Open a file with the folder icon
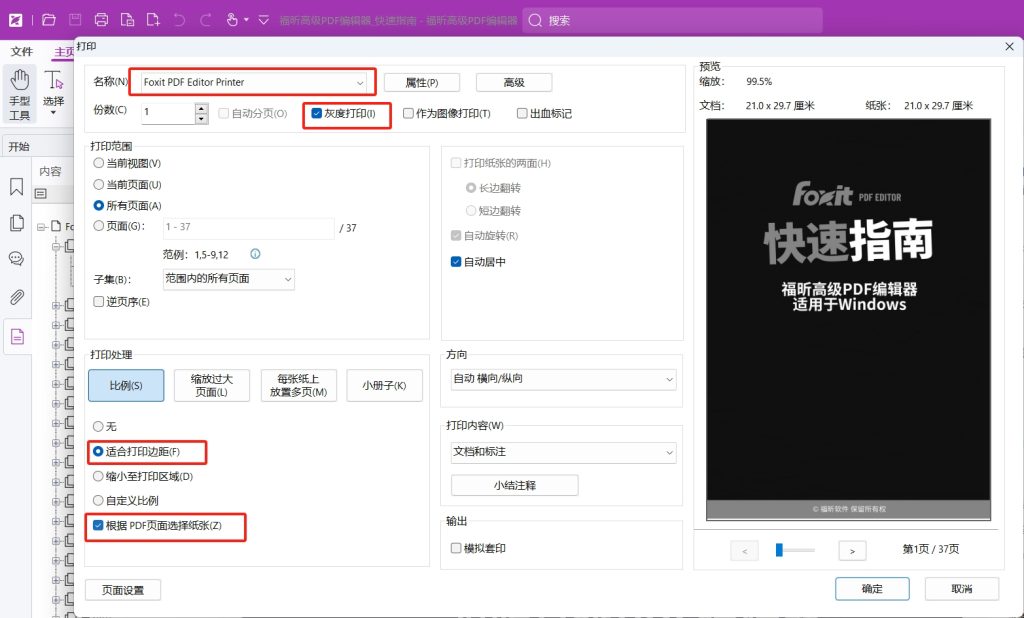This screenshot has width=1024, height=618. 49,20
